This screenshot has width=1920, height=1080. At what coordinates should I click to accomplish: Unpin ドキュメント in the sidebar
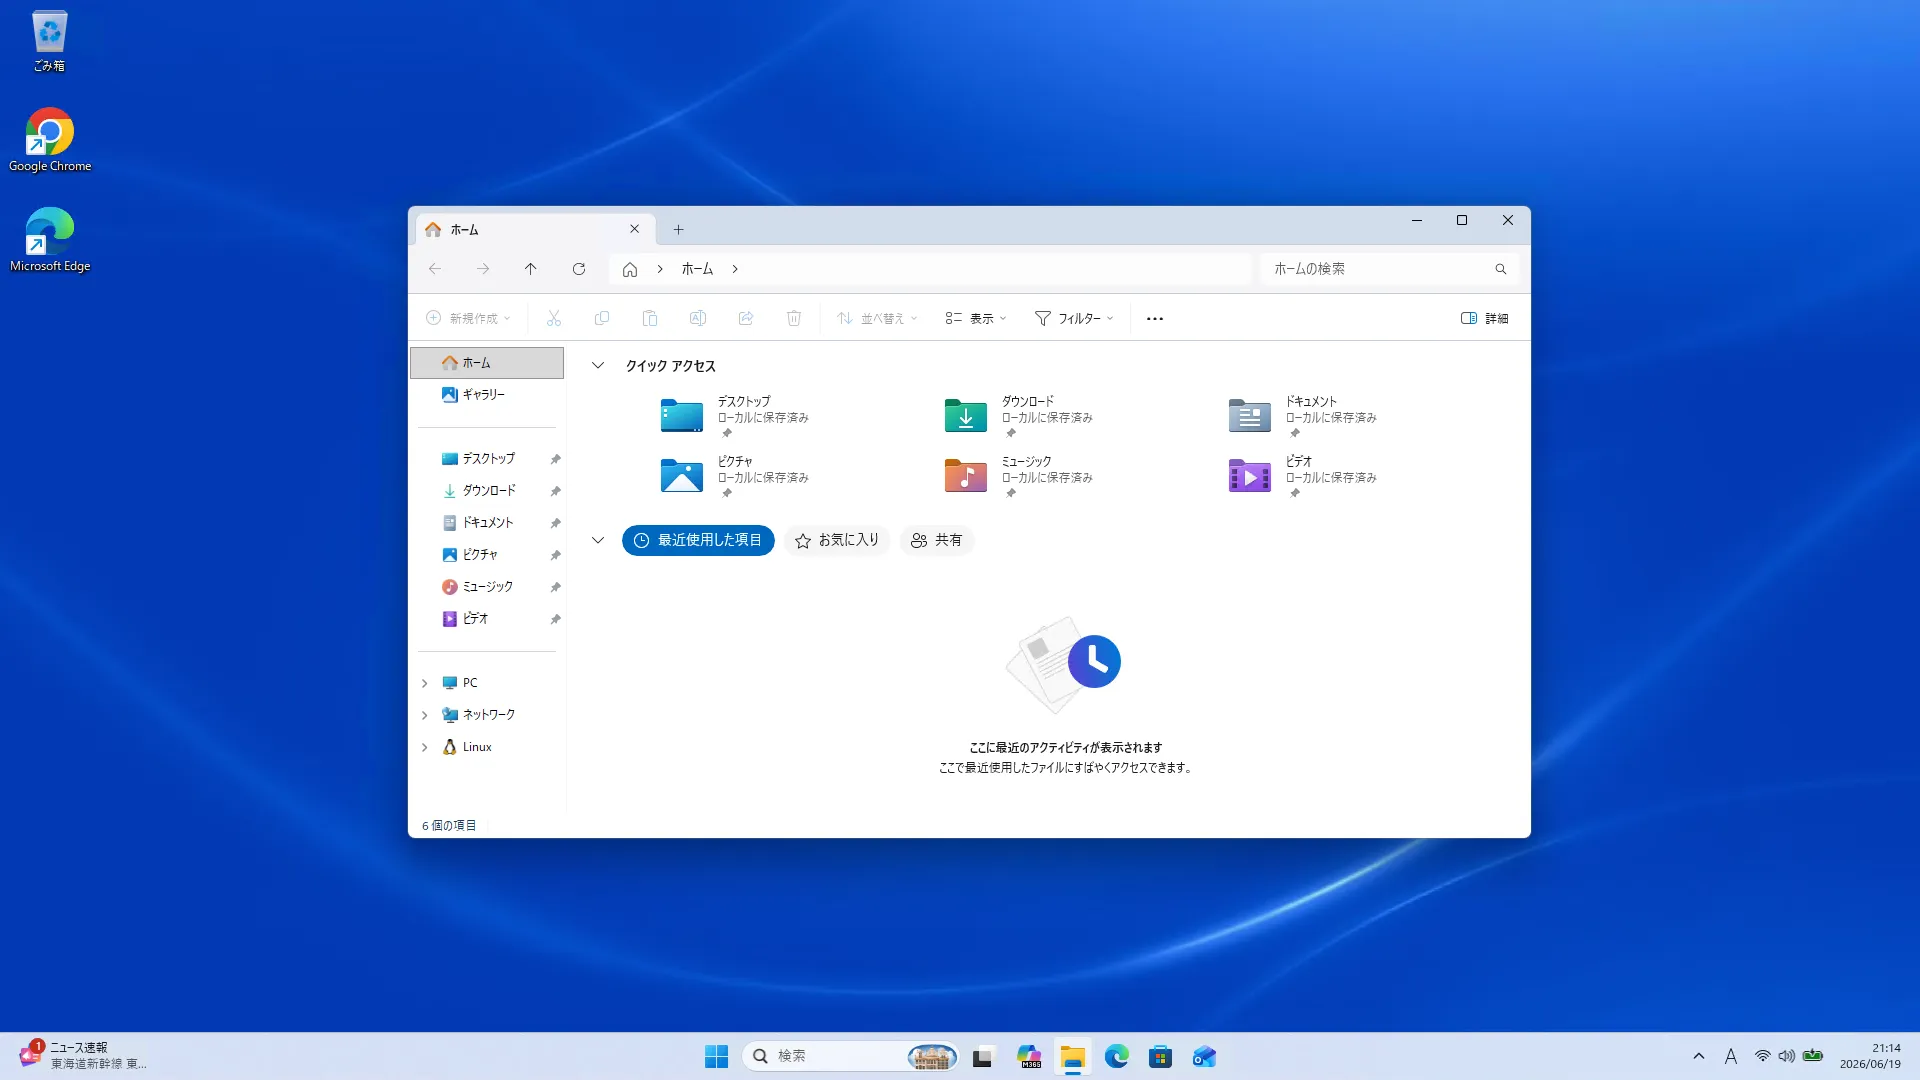[x=555, y=523]
